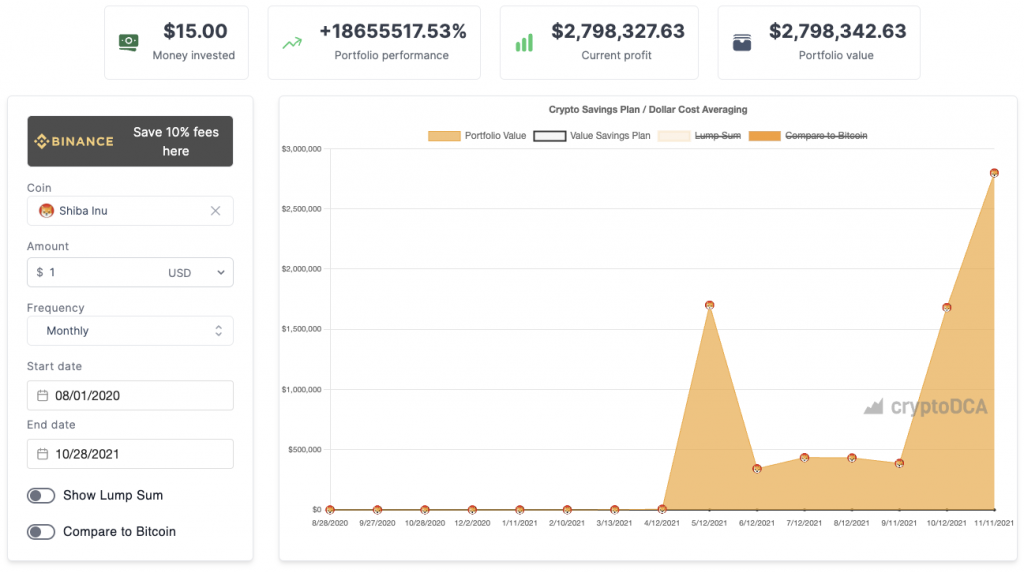1024x573 pixels.
Task: Click the chart title Crypto Savings Plan
Action: [648, 110]
